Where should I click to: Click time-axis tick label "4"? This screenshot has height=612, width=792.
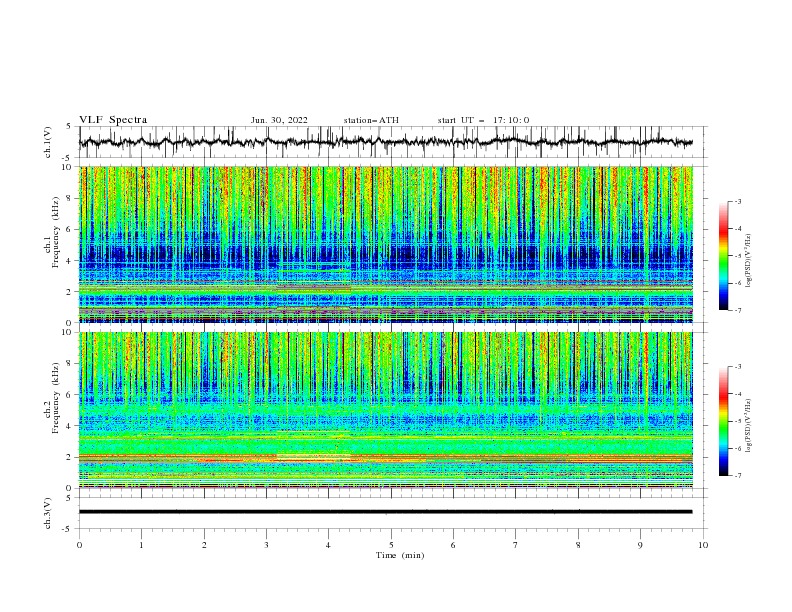coord(328,545)
